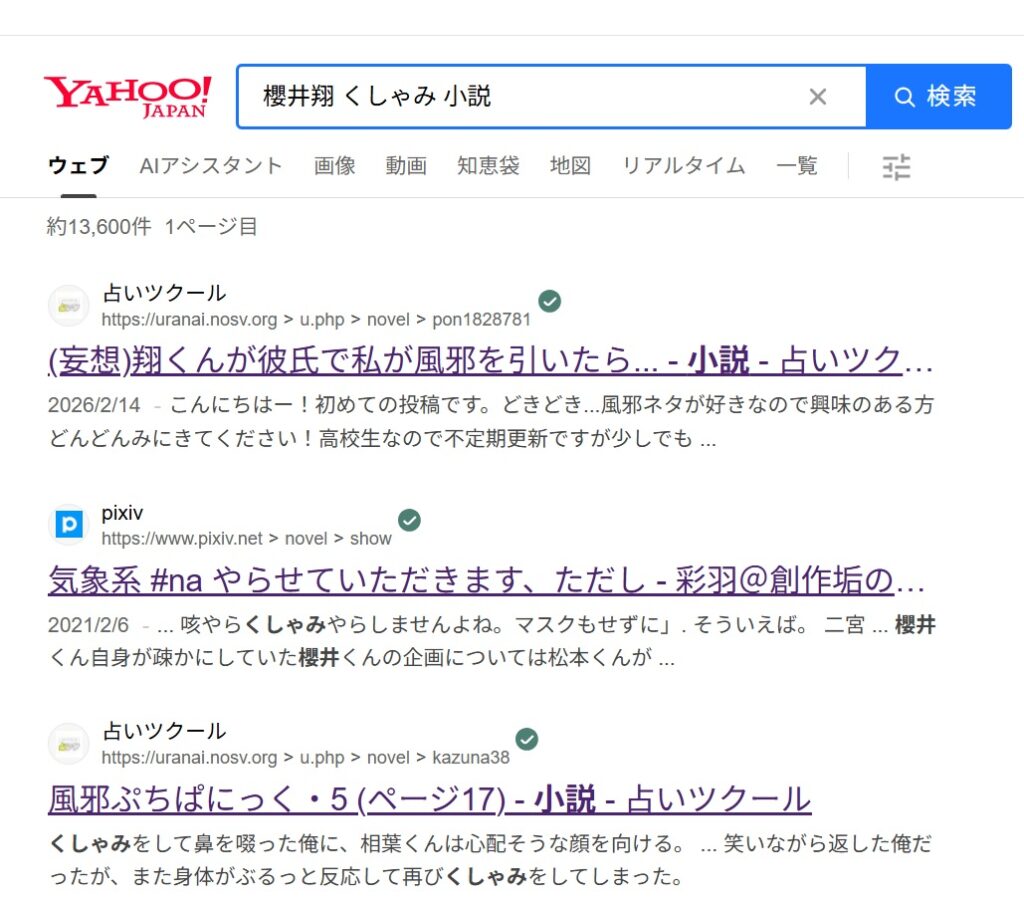1024x901 pixels.
Task: Click the favicon of the kazuna38 result
Action: click(x=69, y=744)
